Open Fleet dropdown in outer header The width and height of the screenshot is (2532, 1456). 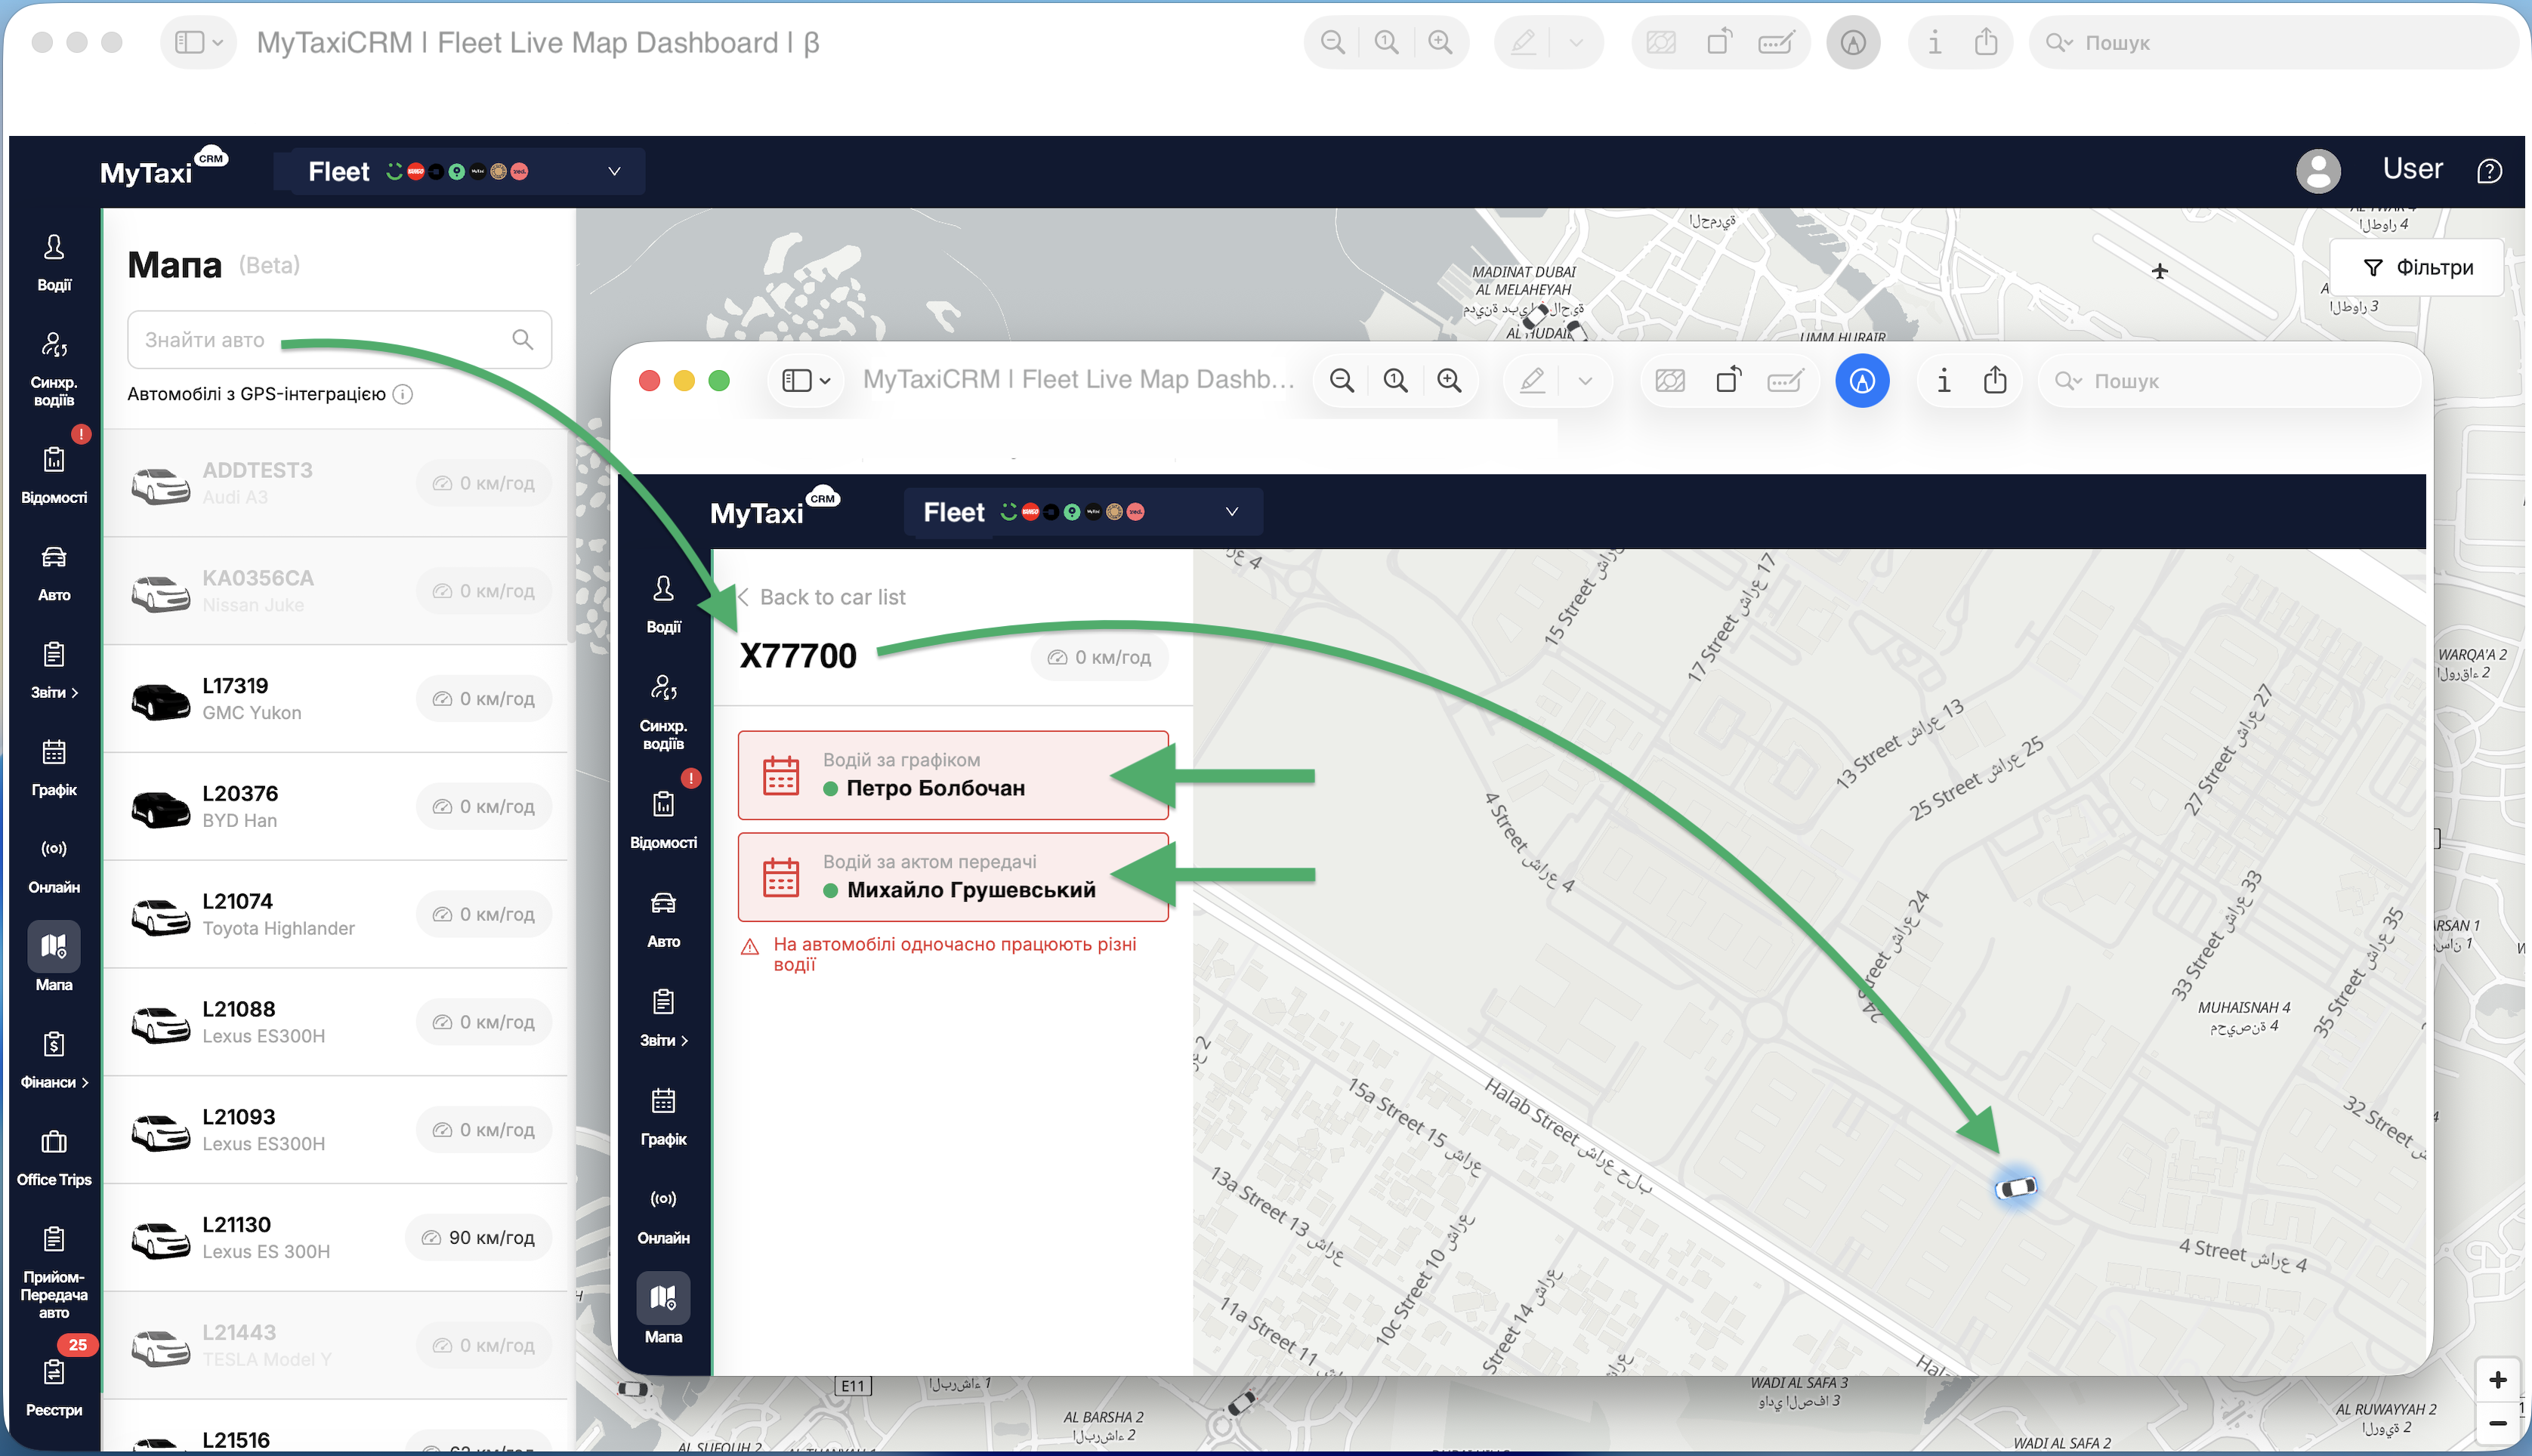pos(460,171)
